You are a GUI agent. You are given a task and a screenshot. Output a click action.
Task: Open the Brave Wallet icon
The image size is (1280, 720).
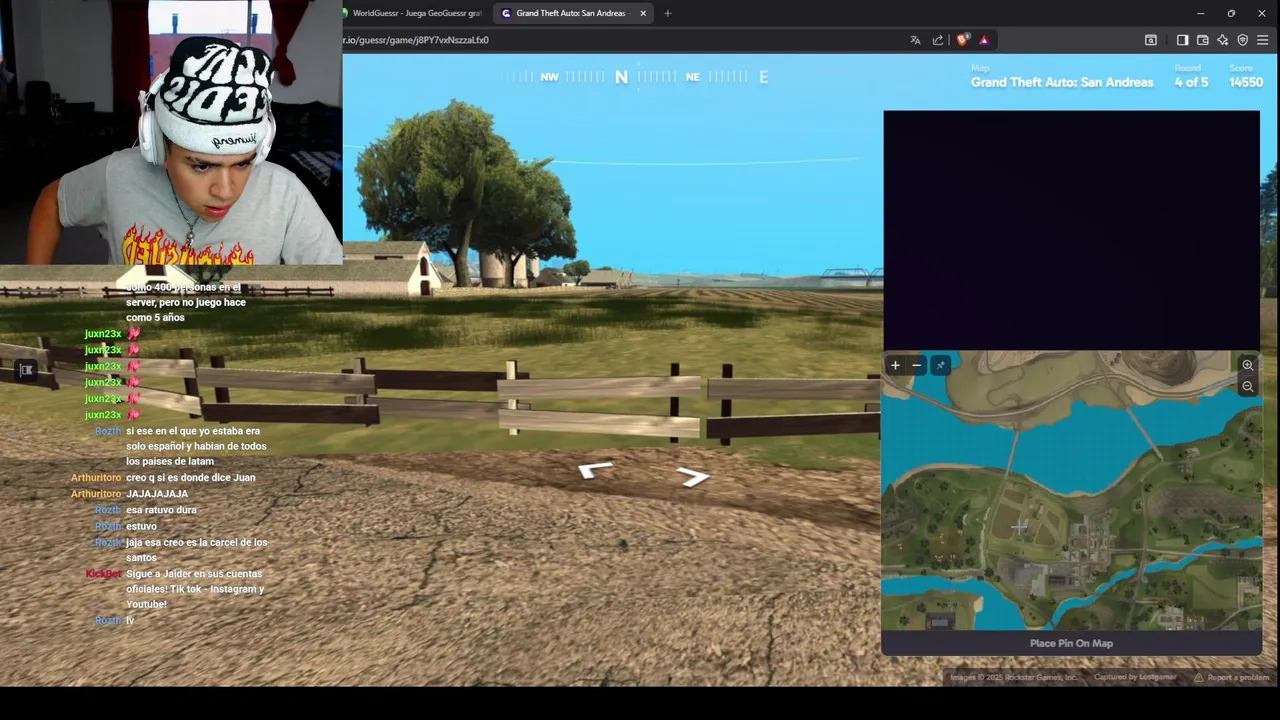pos(1202,40)
